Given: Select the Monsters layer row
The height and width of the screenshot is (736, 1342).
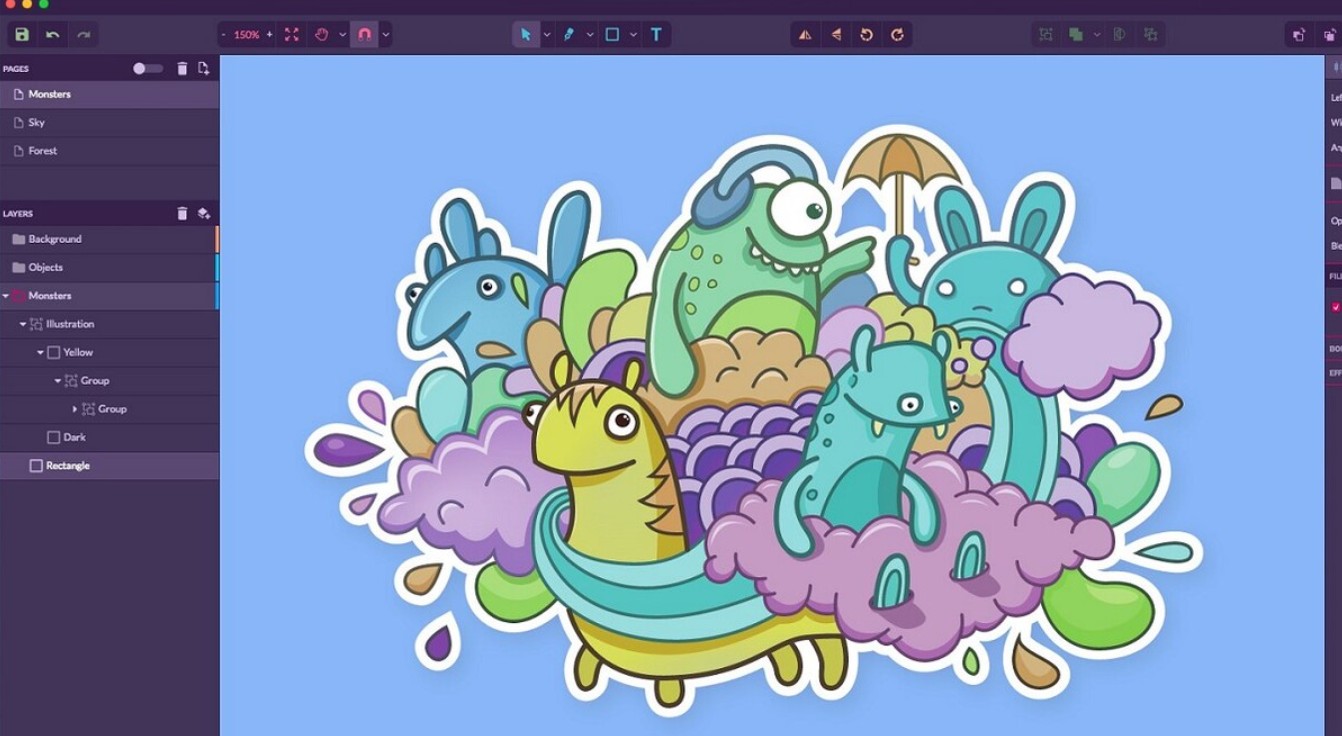Looking at the screenshot, I should (x=109, y=296).
